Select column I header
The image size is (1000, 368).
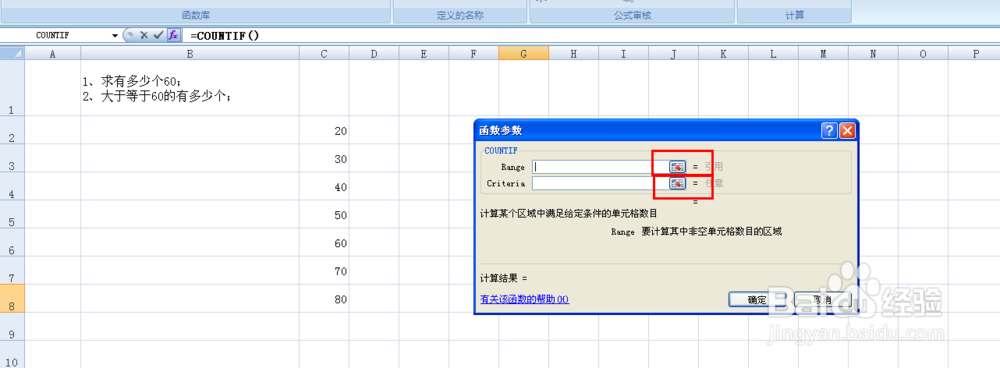click(x=623, y=54)
